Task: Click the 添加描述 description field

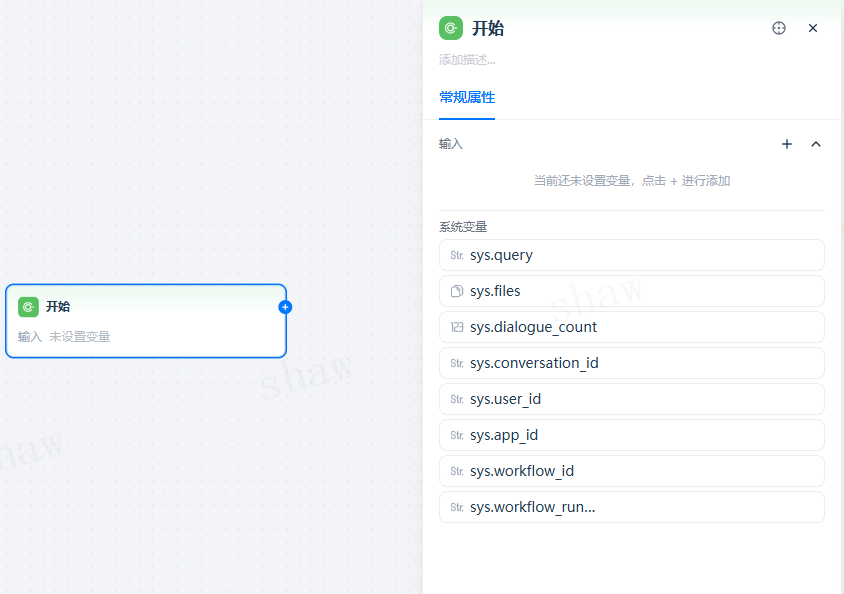Action: point(468,60)
